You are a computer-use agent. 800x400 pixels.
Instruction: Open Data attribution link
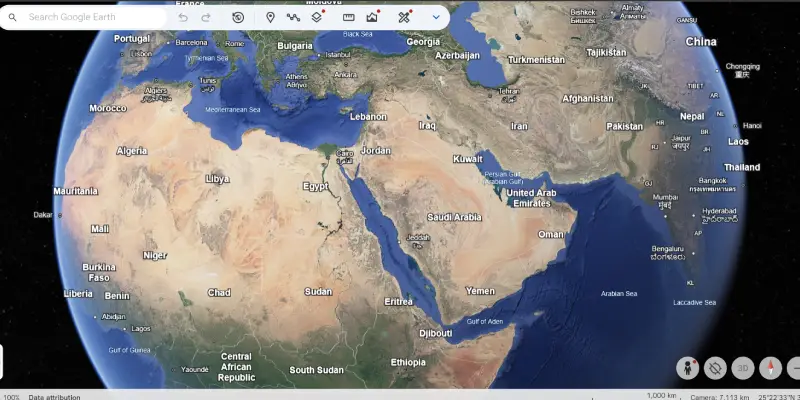54,397
